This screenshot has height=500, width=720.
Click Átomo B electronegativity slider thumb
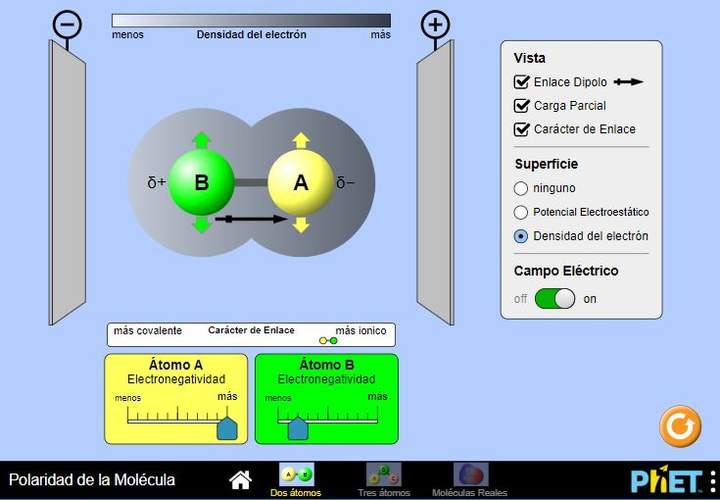297,428
